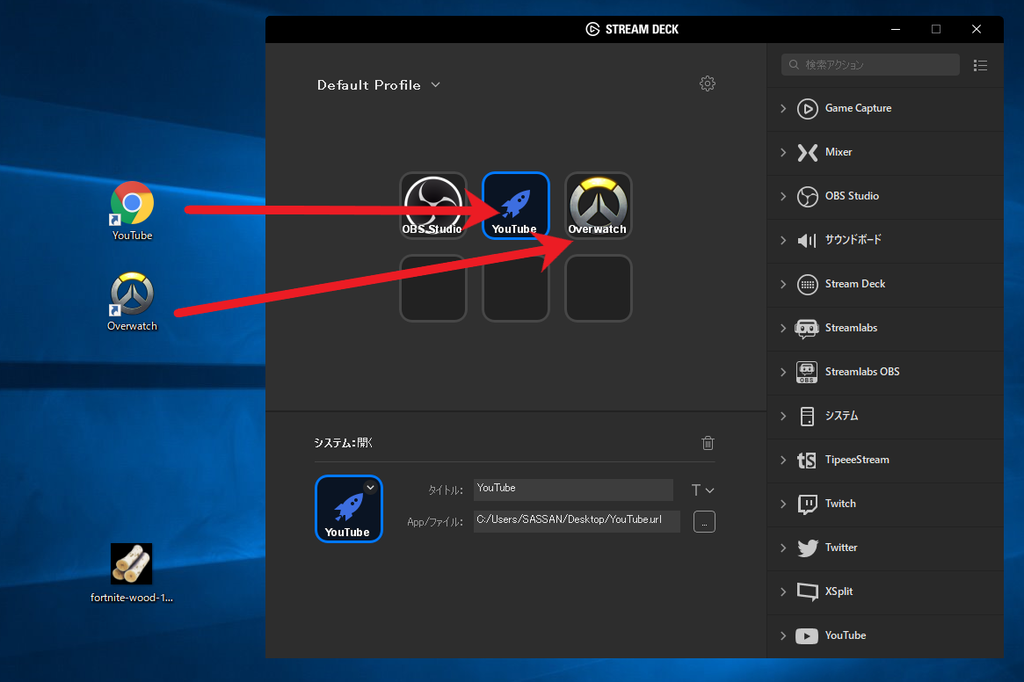Click the Streamlabs OBS label
This screenshot has height=682, width=1024.
click(x=862, y=372)
